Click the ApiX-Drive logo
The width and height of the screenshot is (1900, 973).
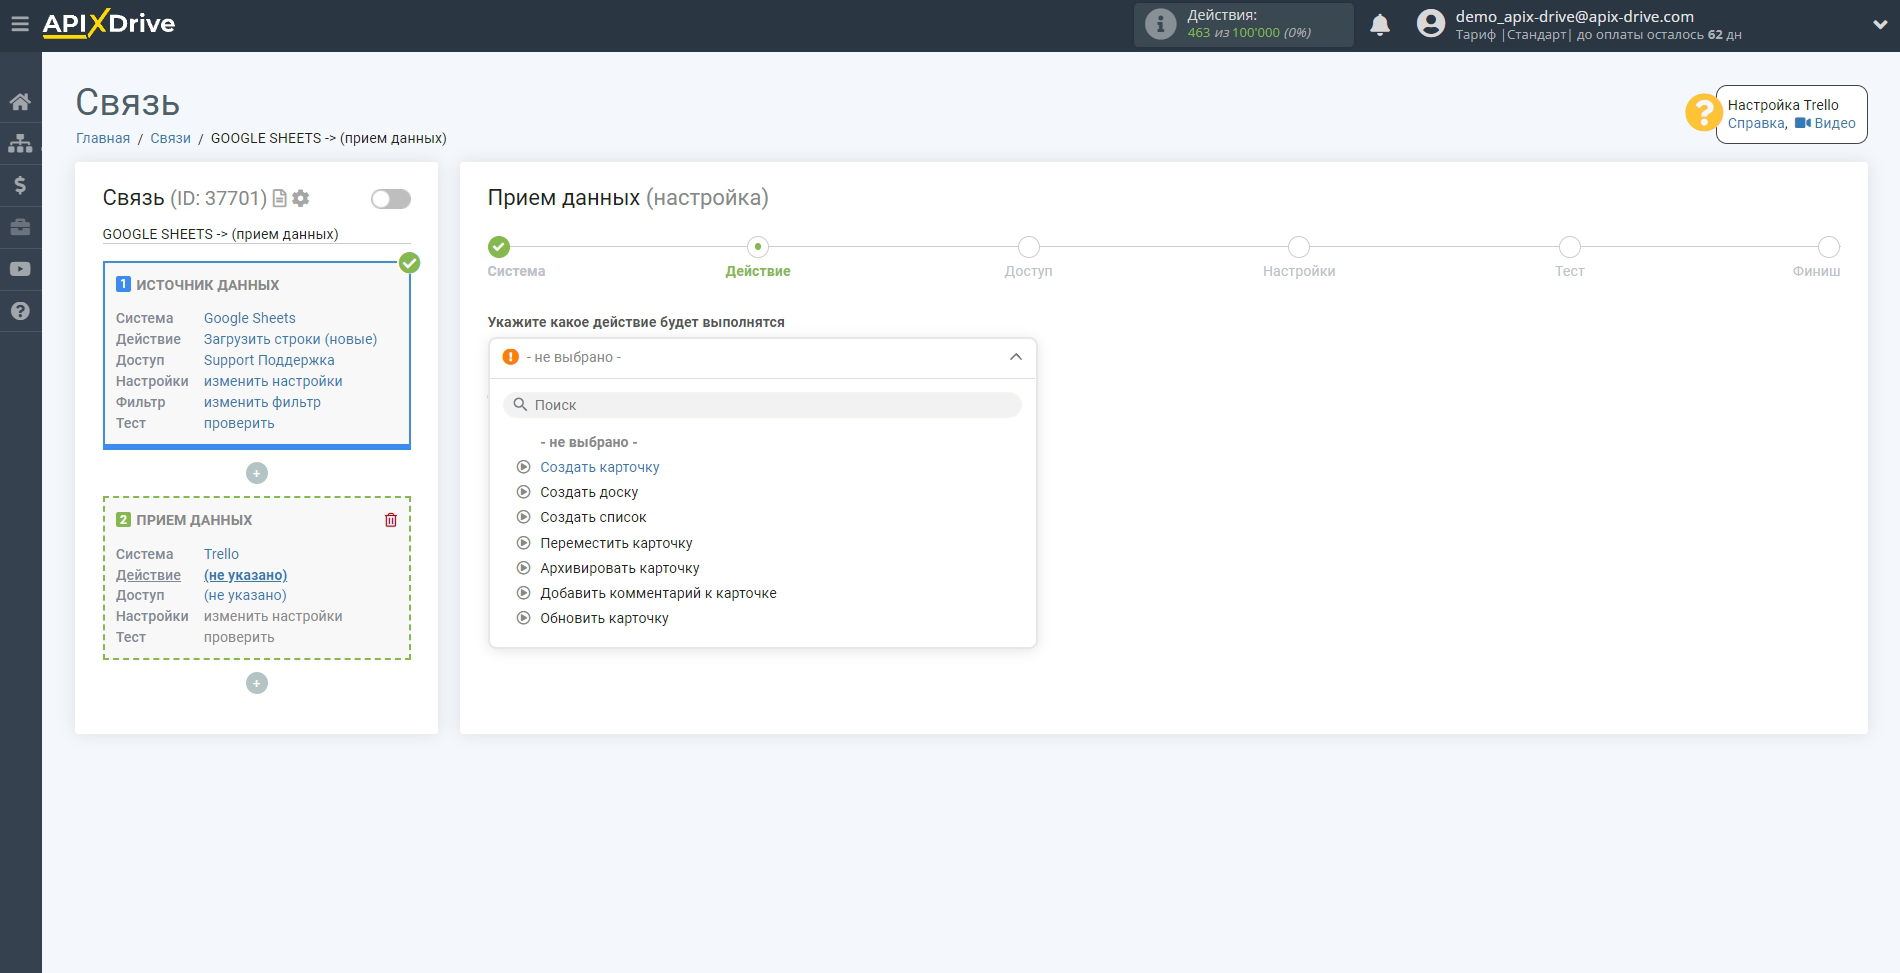point(109,24)
